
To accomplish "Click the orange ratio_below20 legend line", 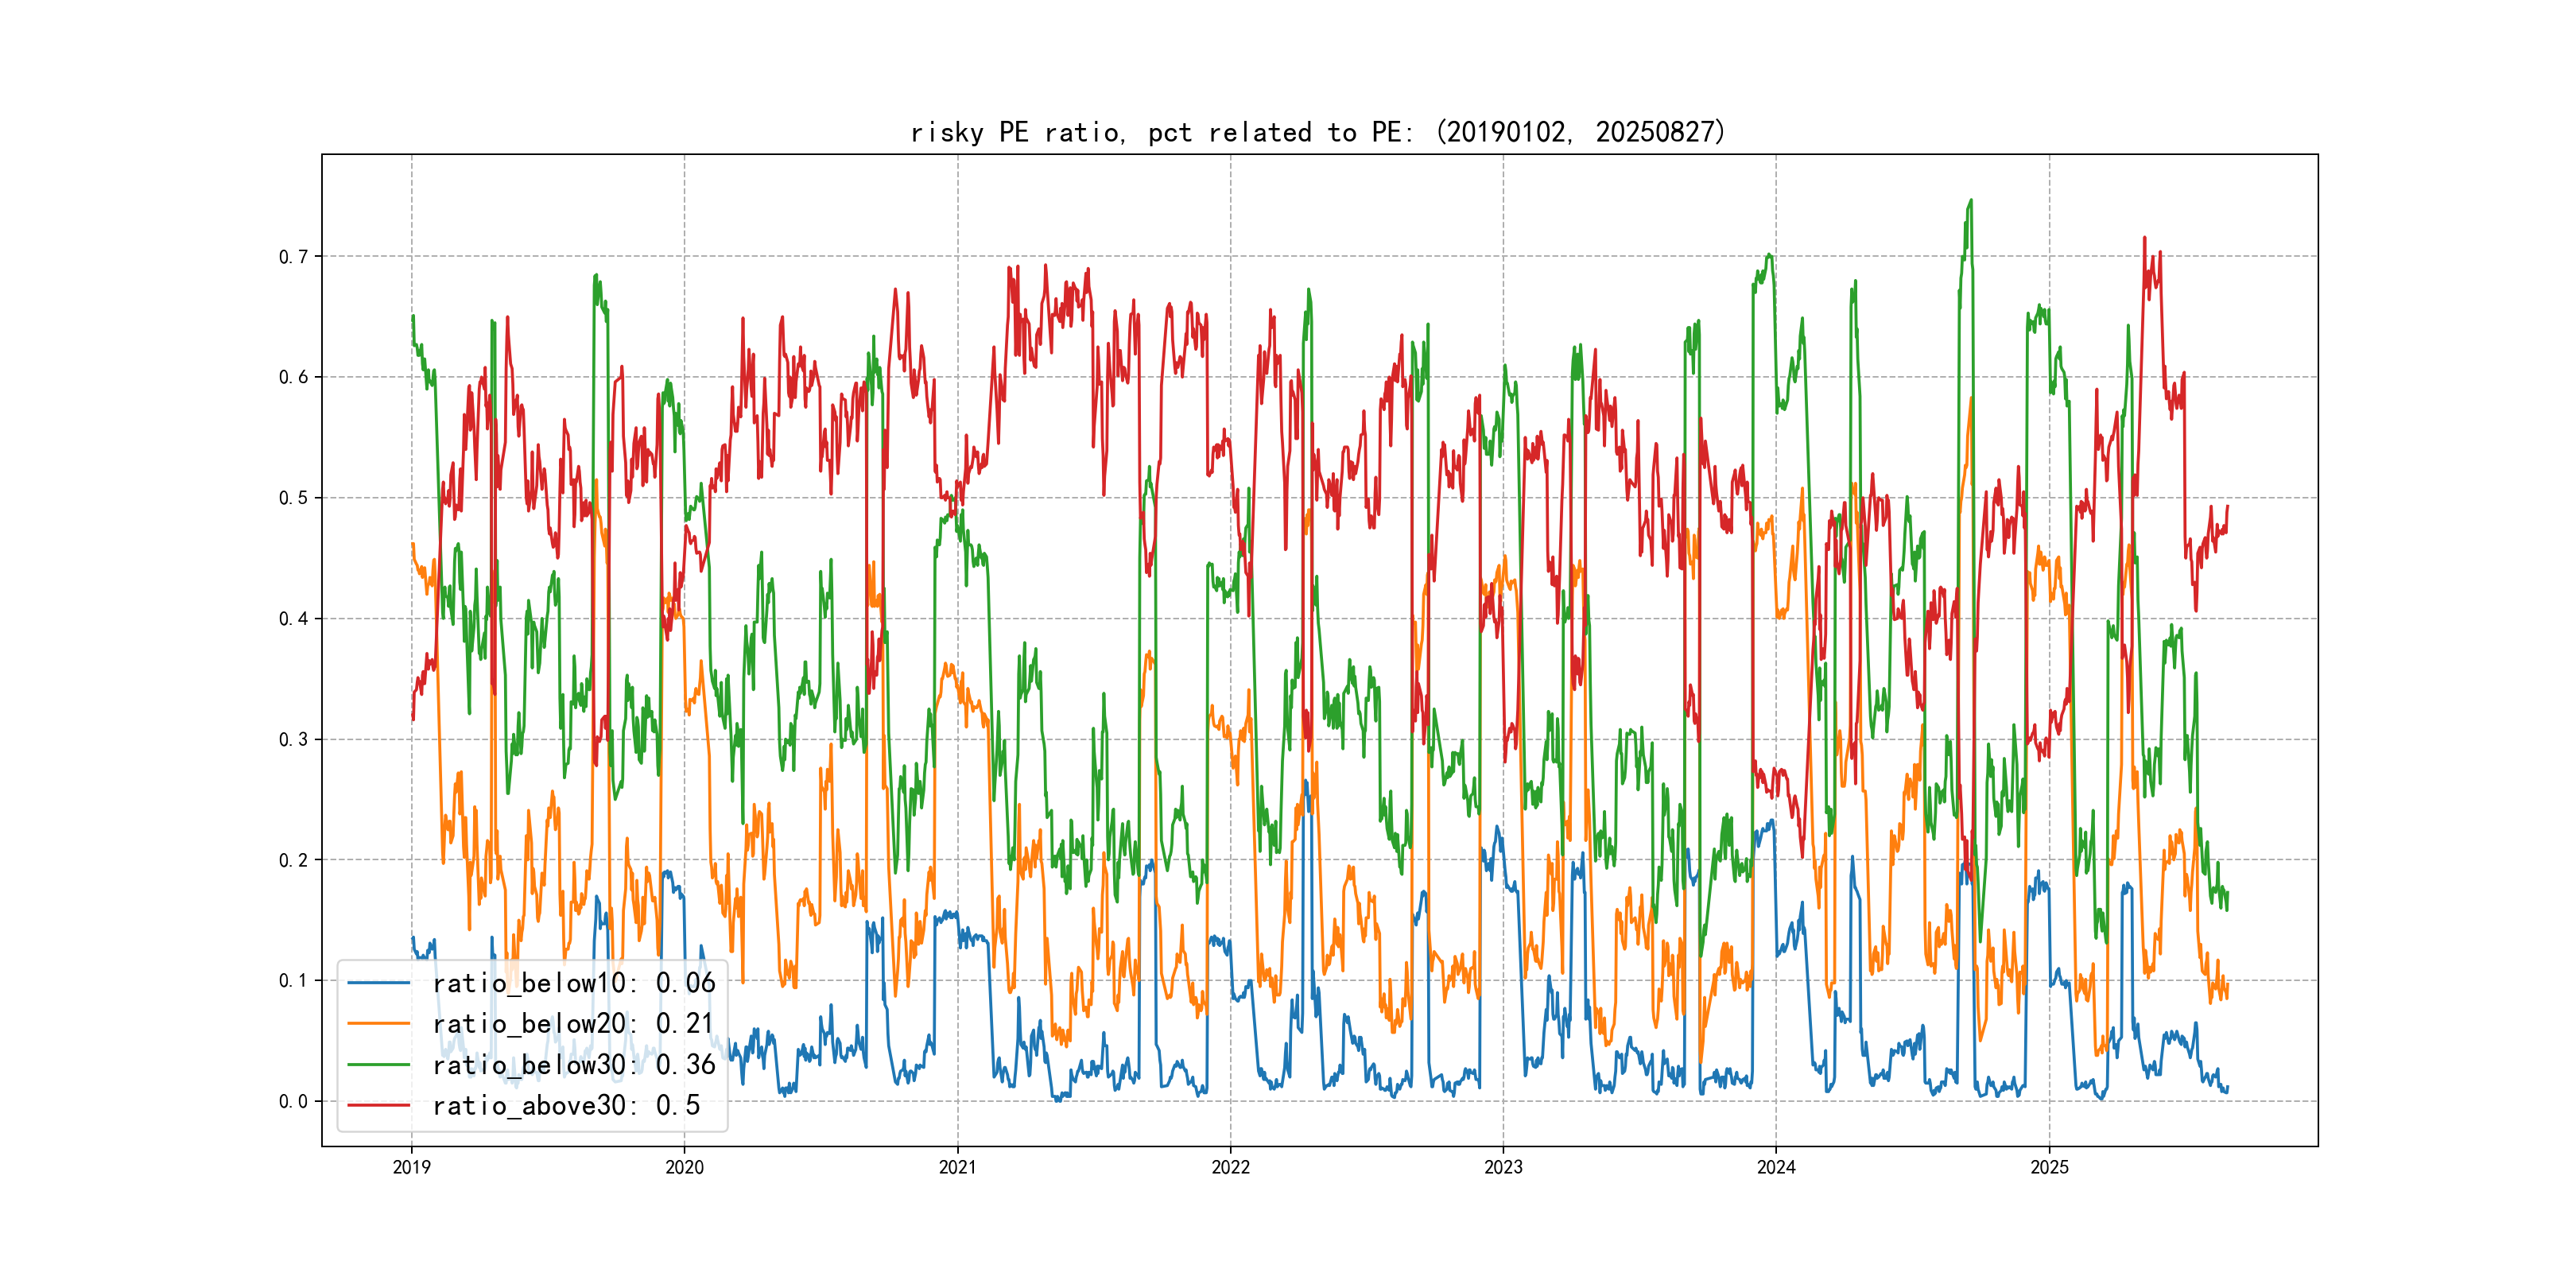I will coord(378,1024).
